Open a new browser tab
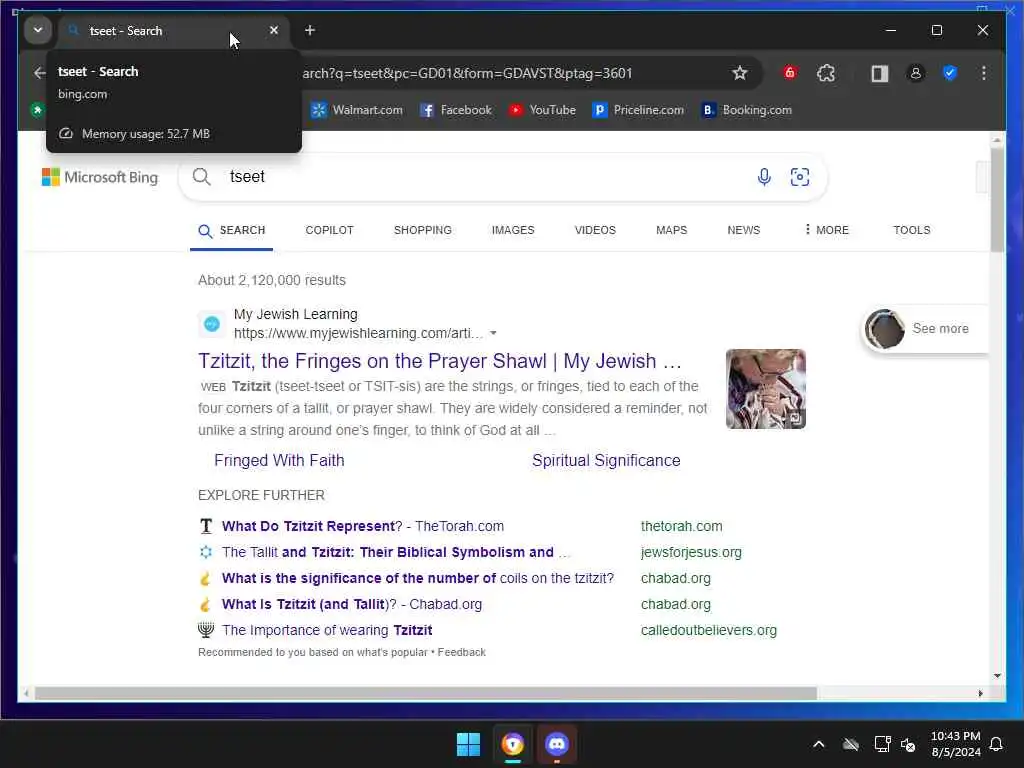This screenshot has width=1024, height=768. 310,30
